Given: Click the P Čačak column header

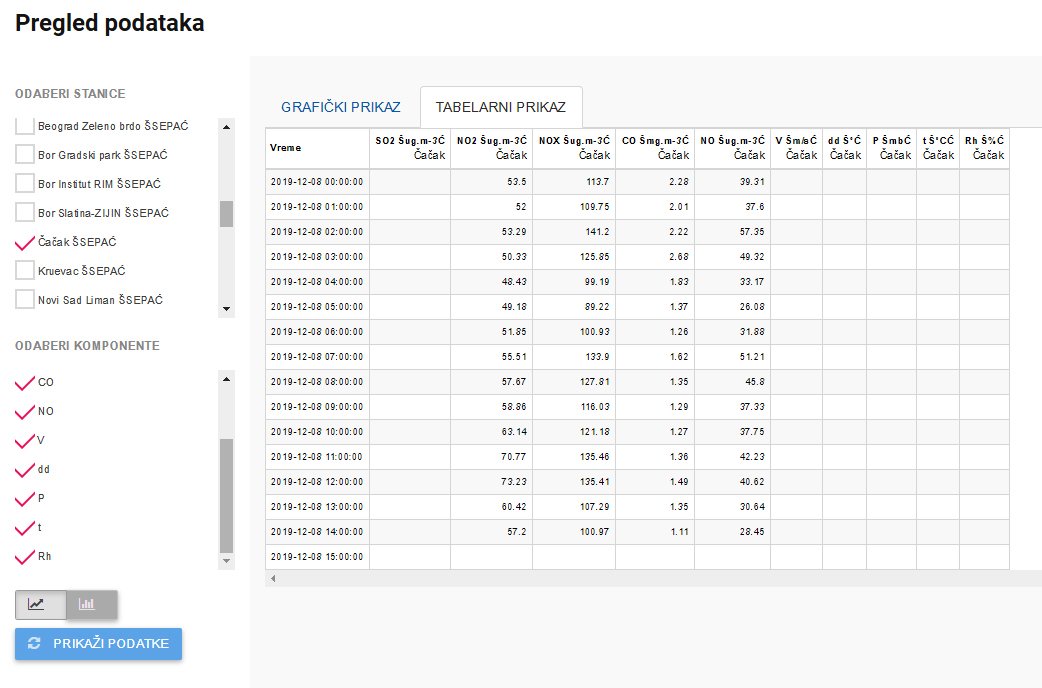Looking at the screenshot, I should [891, 148].
